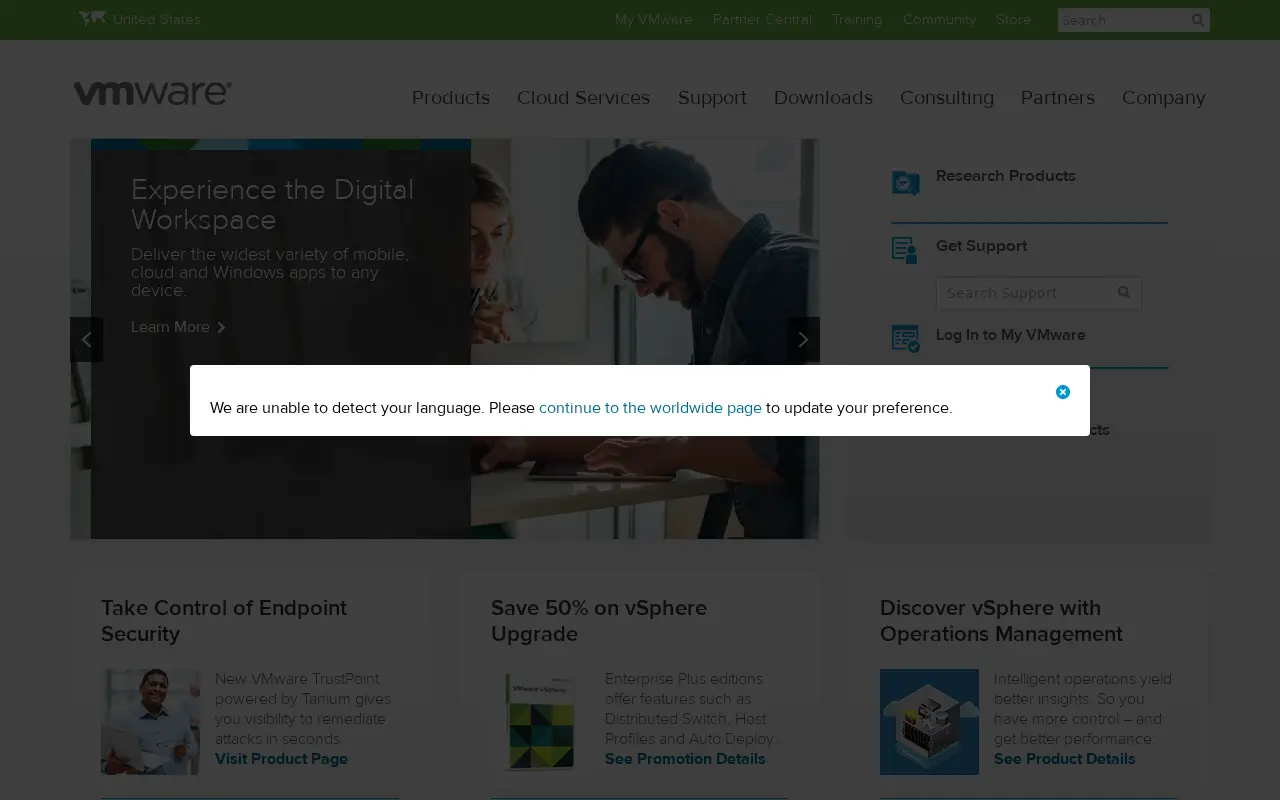Click 'Experience the Digital Workspace' headline
Screen dimensions: 1280x800
272,204
